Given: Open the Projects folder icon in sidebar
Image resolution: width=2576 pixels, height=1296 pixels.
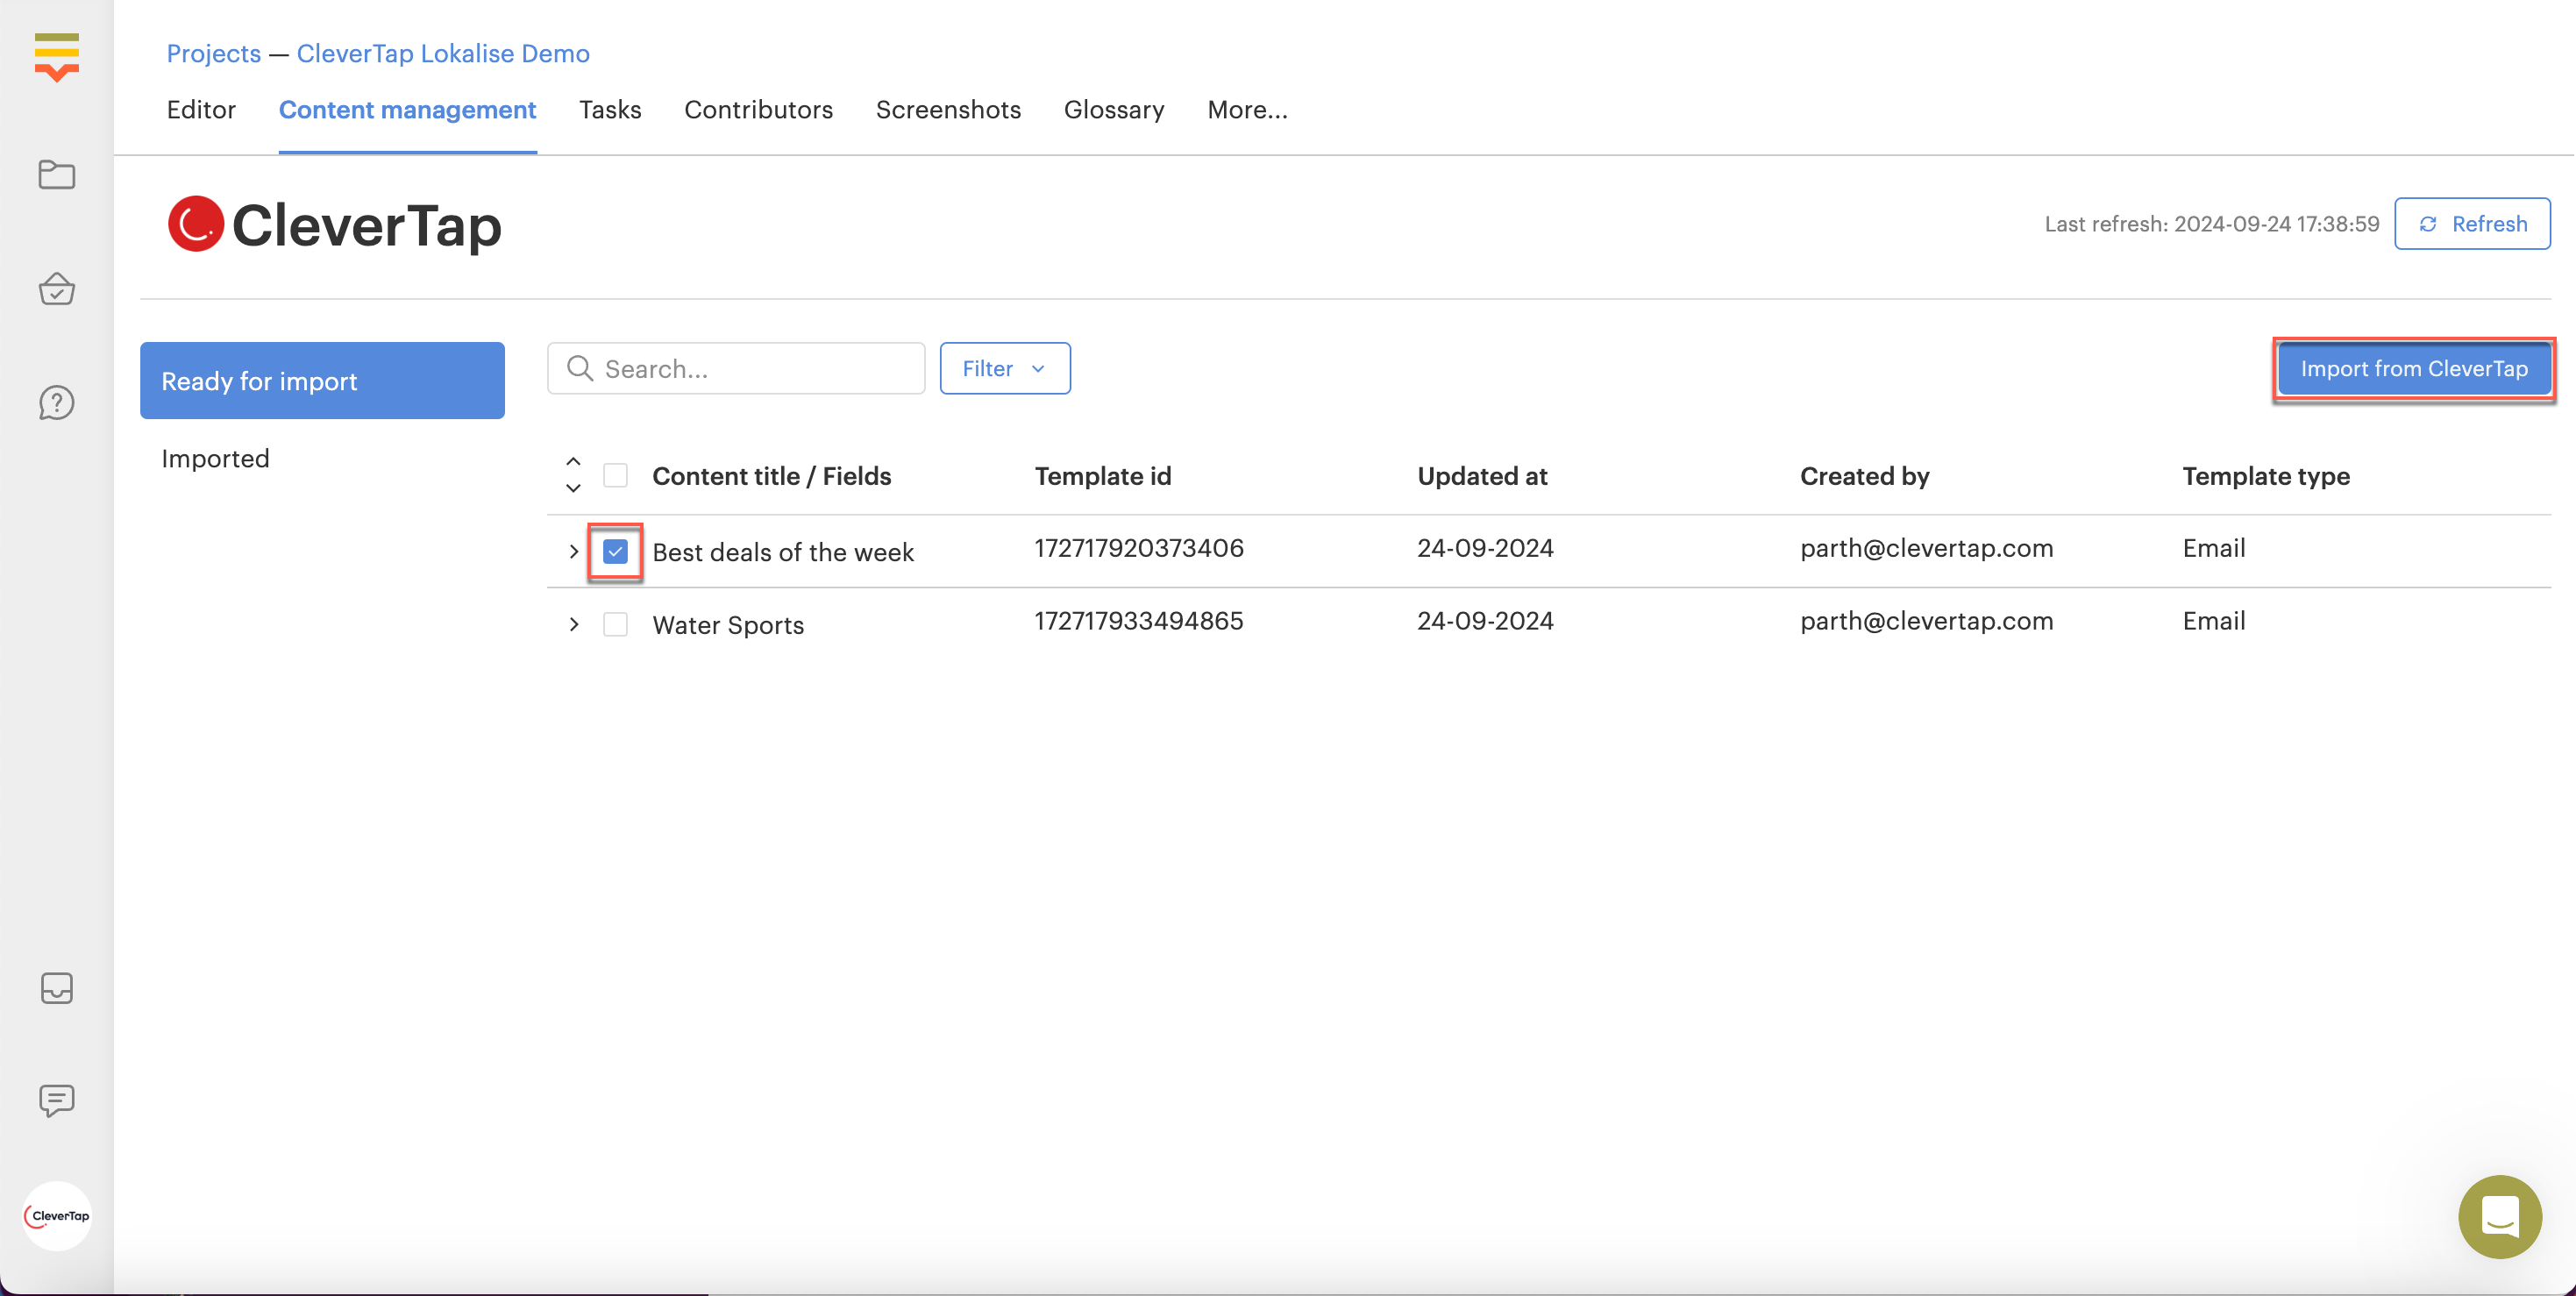Looking at the screenshot, I should point(56,174).
